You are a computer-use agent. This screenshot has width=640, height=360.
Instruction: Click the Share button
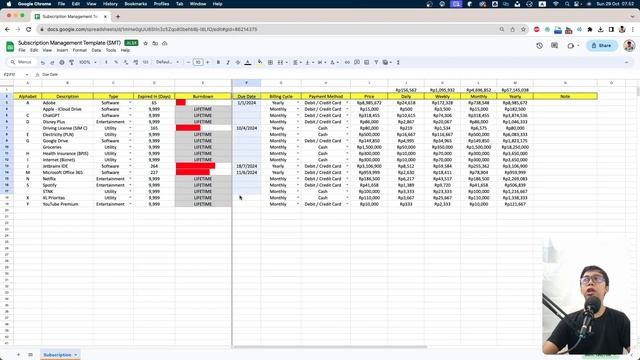coord(601,46)
